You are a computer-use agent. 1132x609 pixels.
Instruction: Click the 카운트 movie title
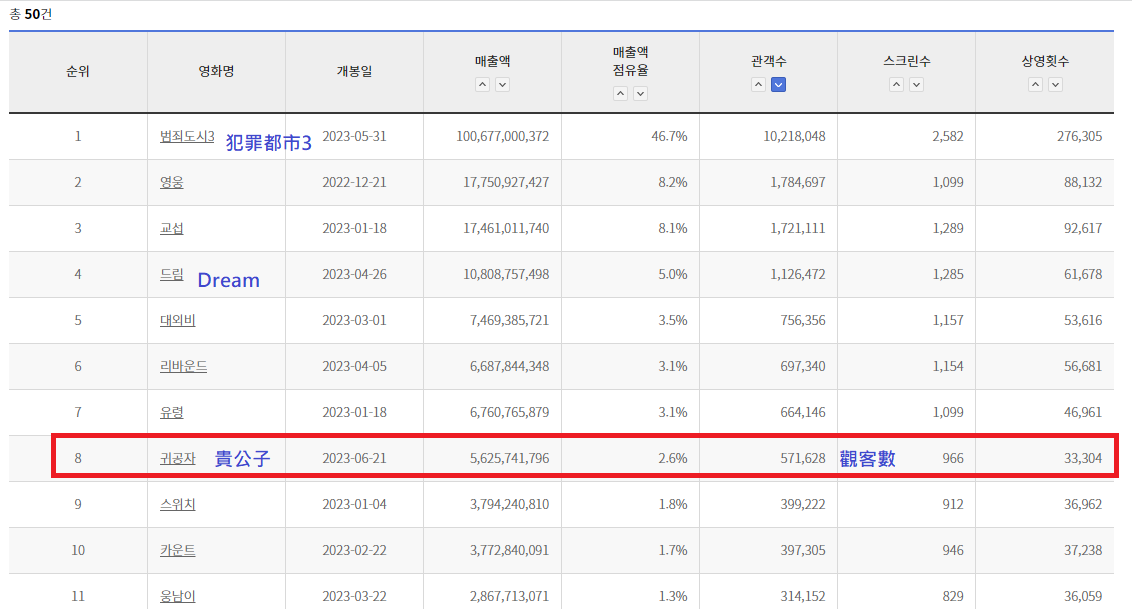[177, 550]
